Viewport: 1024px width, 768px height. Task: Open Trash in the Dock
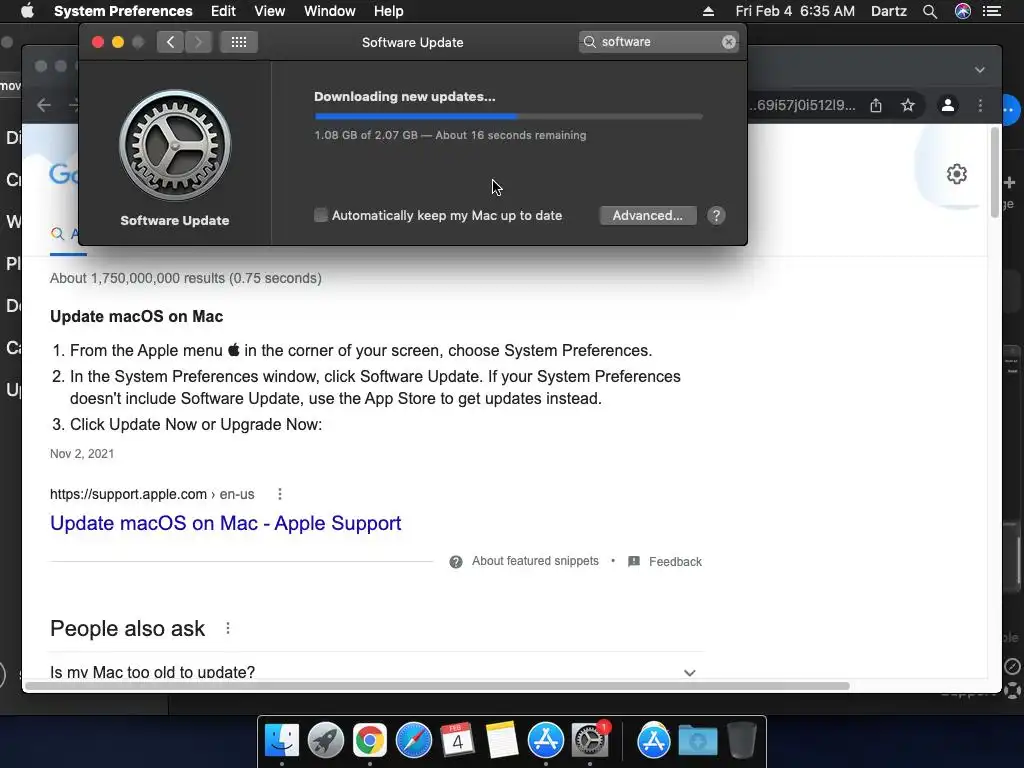pyautogui.click(x=742, y=741)
